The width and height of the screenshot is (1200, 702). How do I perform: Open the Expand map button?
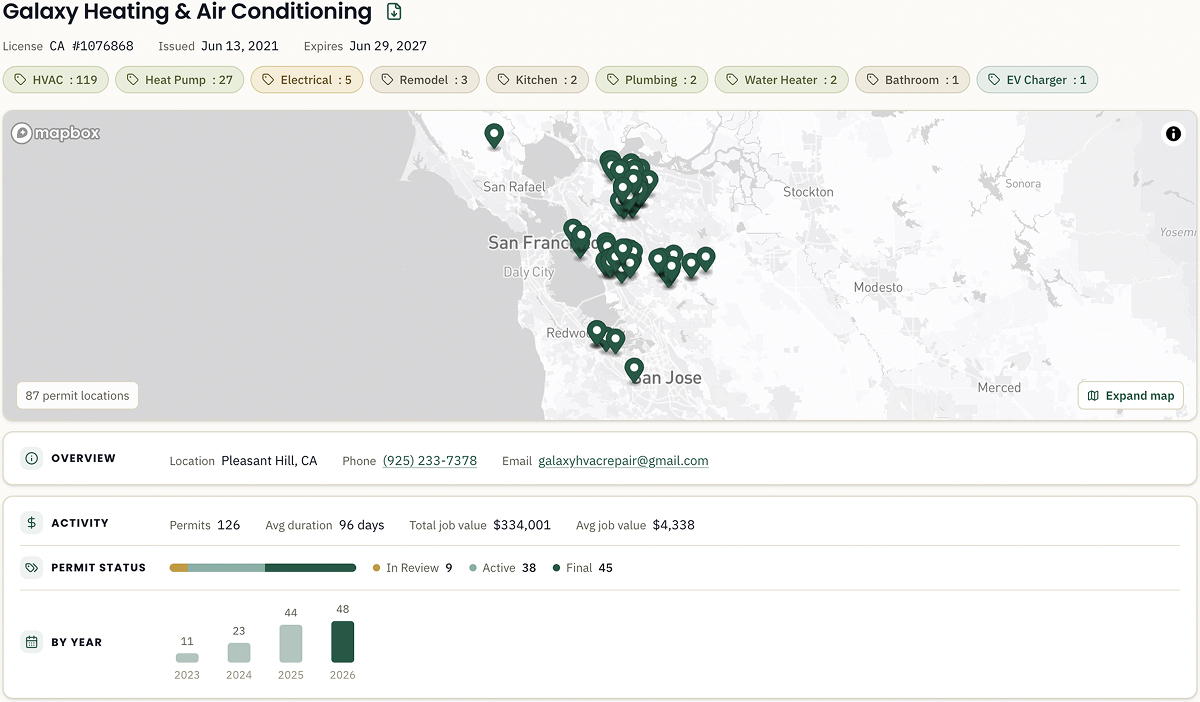[1131, 396]
